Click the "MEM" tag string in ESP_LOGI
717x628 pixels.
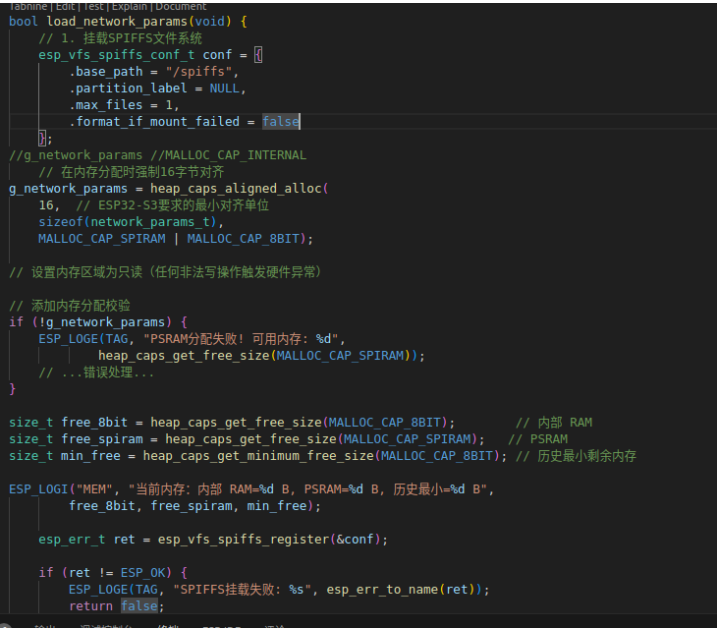(95, 489)
